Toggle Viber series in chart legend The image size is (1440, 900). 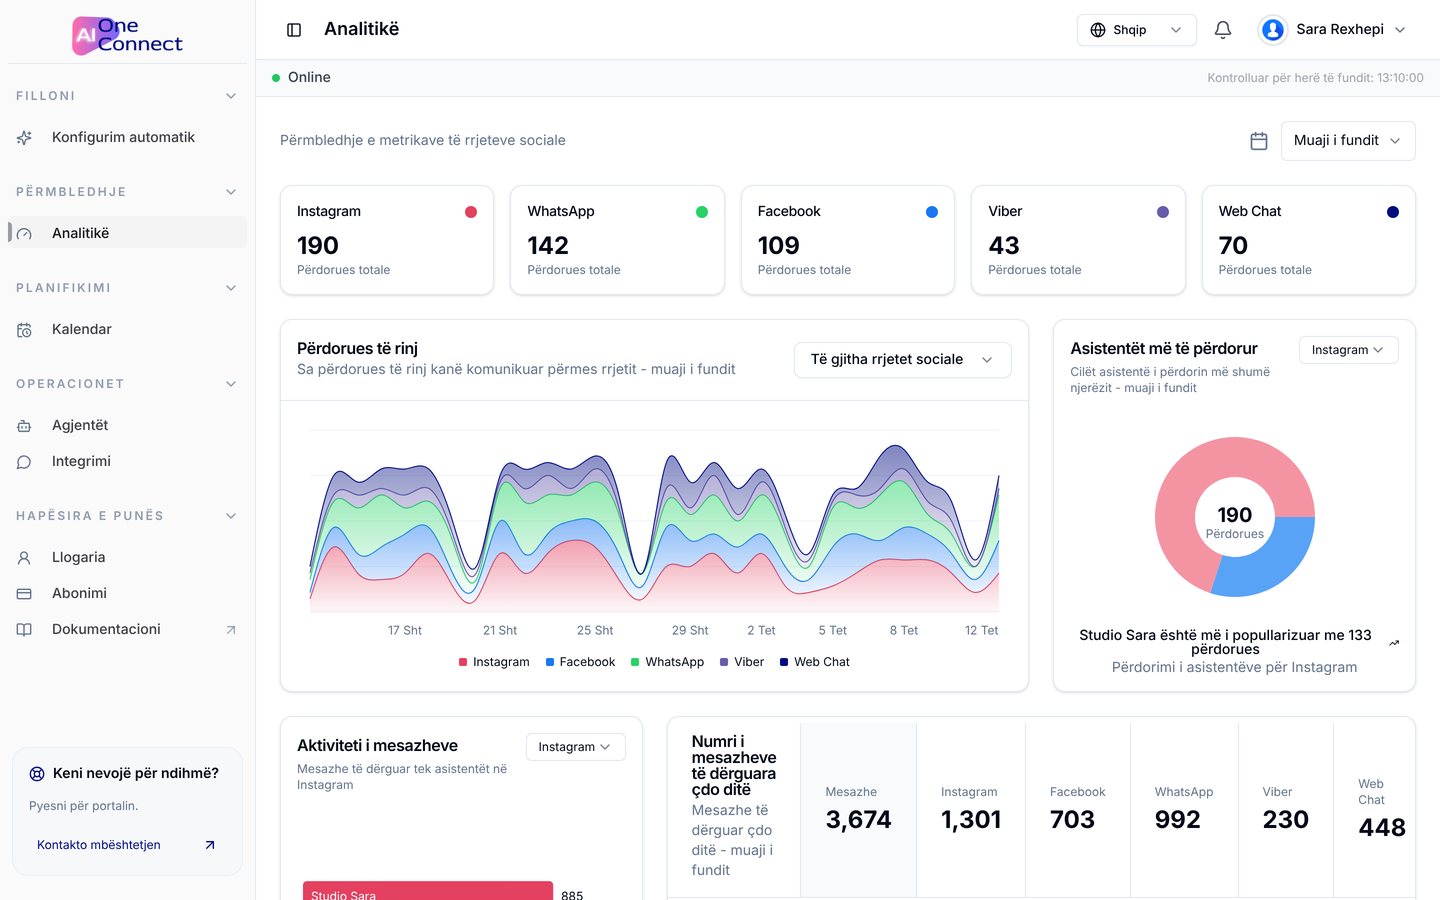pos(742,662)
